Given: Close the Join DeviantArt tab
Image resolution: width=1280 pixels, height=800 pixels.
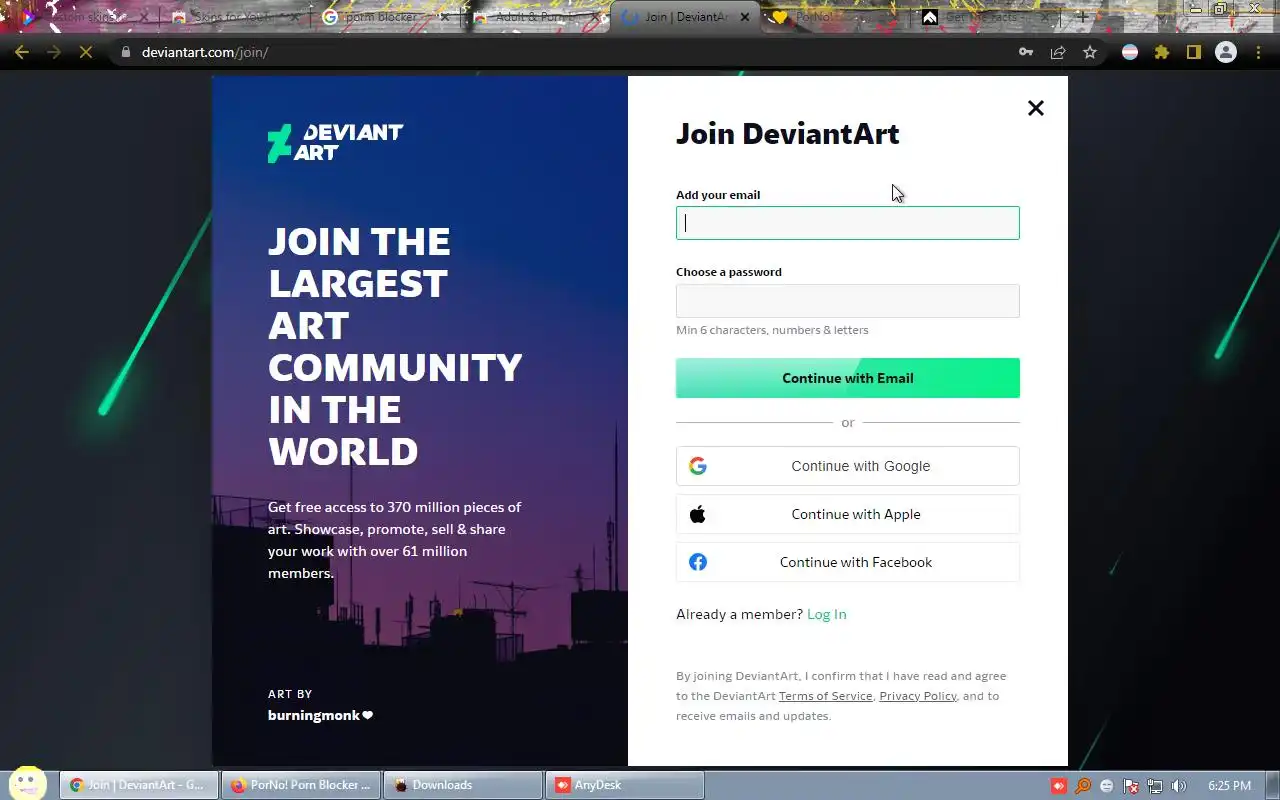Looking at the screenshot, I should [x=745, y=17].
